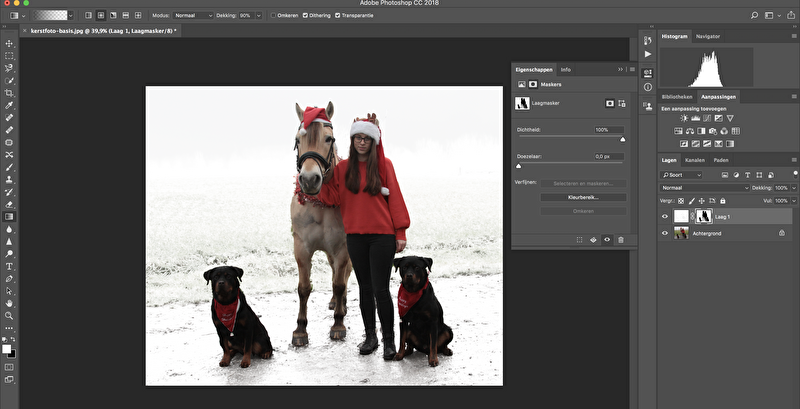Select the Eraser tool
The width and height of the screenshot is (800, 409).
coord(9,204)
